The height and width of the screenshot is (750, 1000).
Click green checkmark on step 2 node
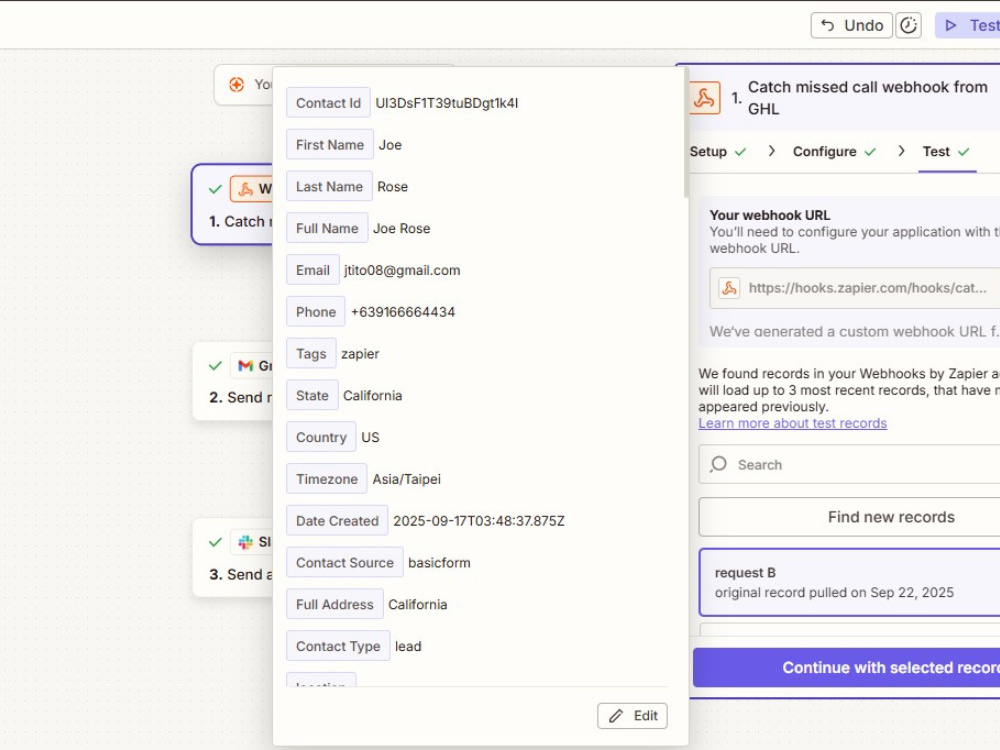click(x=216, y=365)
